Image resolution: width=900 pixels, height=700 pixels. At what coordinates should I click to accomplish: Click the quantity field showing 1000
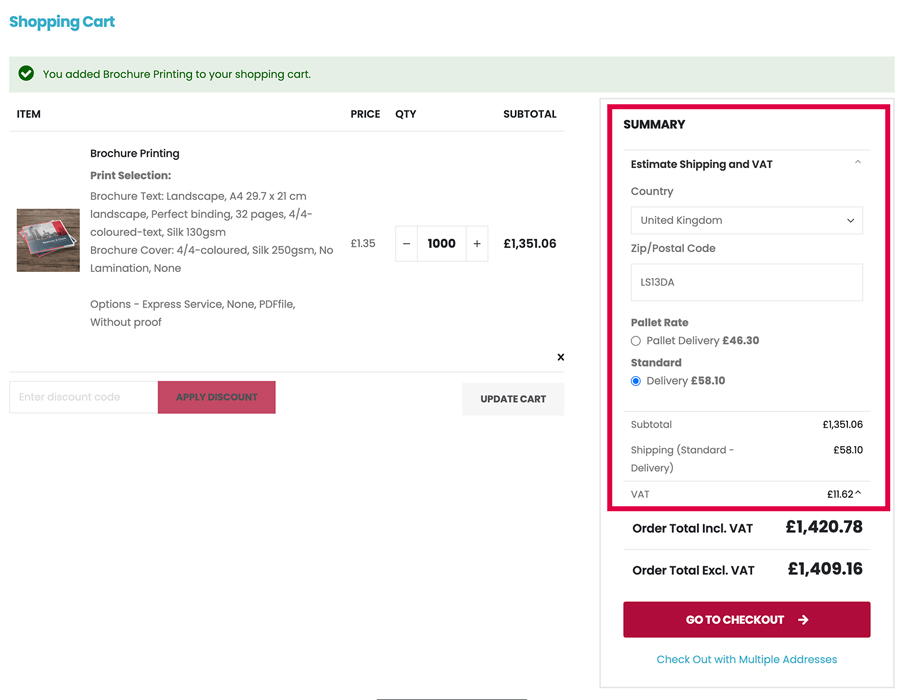point(441,243)
